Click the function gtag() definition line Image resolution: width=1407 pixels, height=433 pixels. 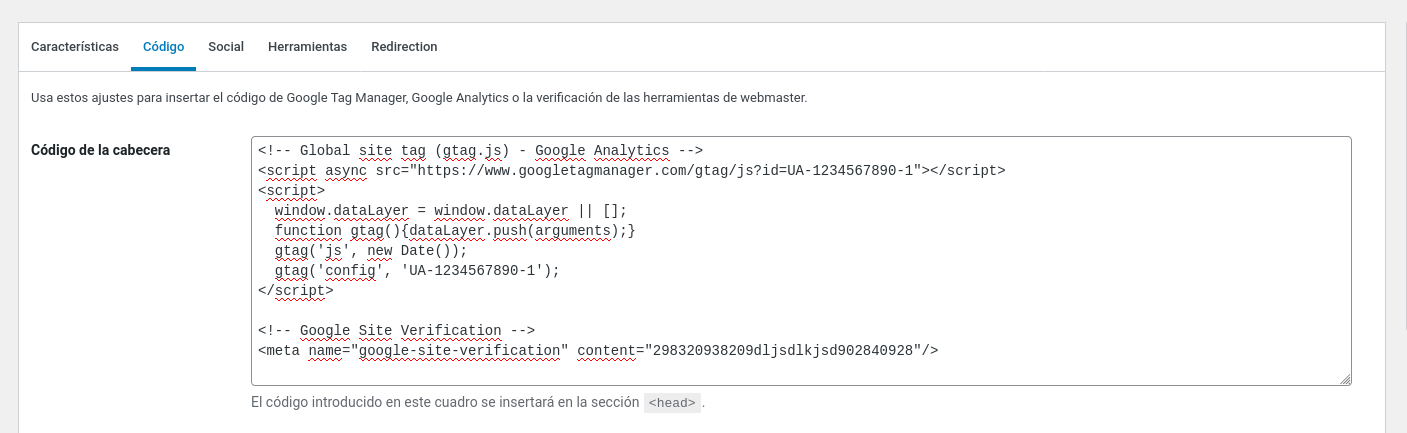(x=455, y=231)
